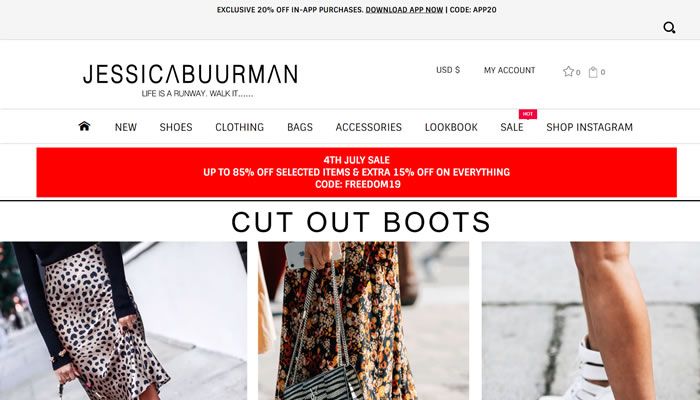Click the Jessica Buurman logo
This screenshot has height=400, width=700.
[x=190, y=80]
